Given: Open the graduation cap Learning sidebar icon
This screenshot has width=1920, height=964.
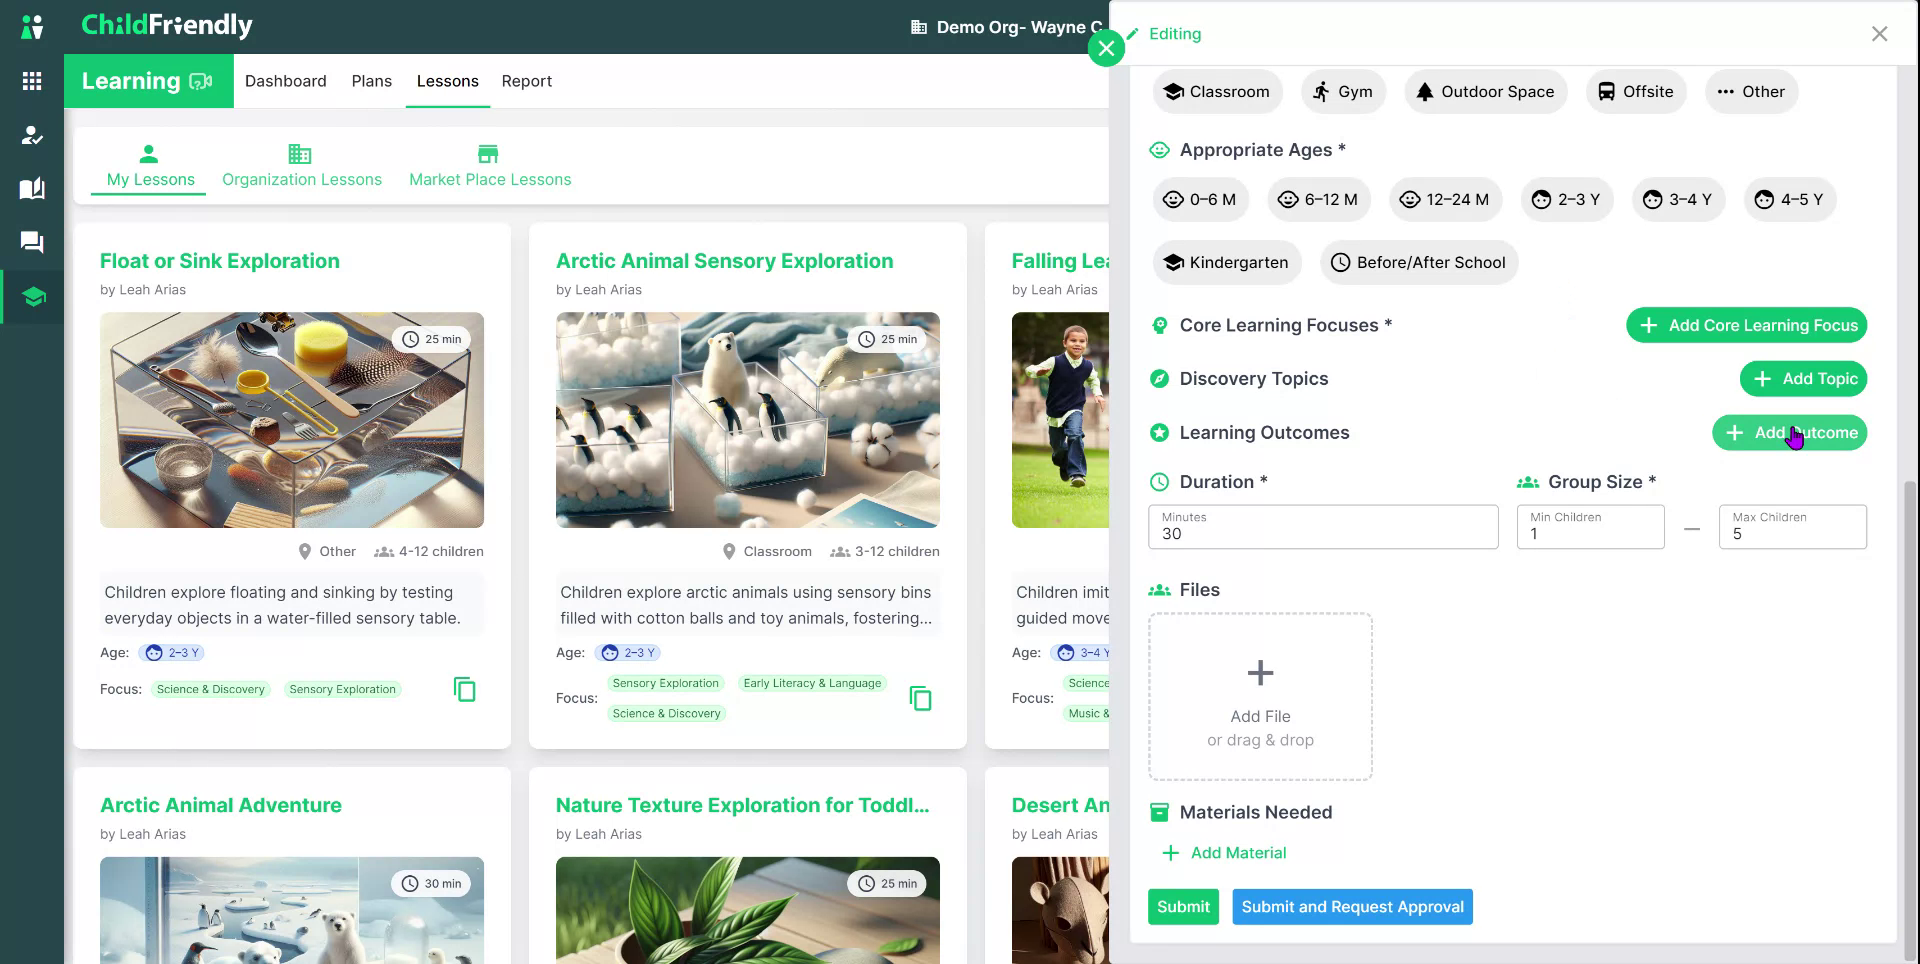Looking at the screenshot, I should pyautogui.click(x=33, y=297).
